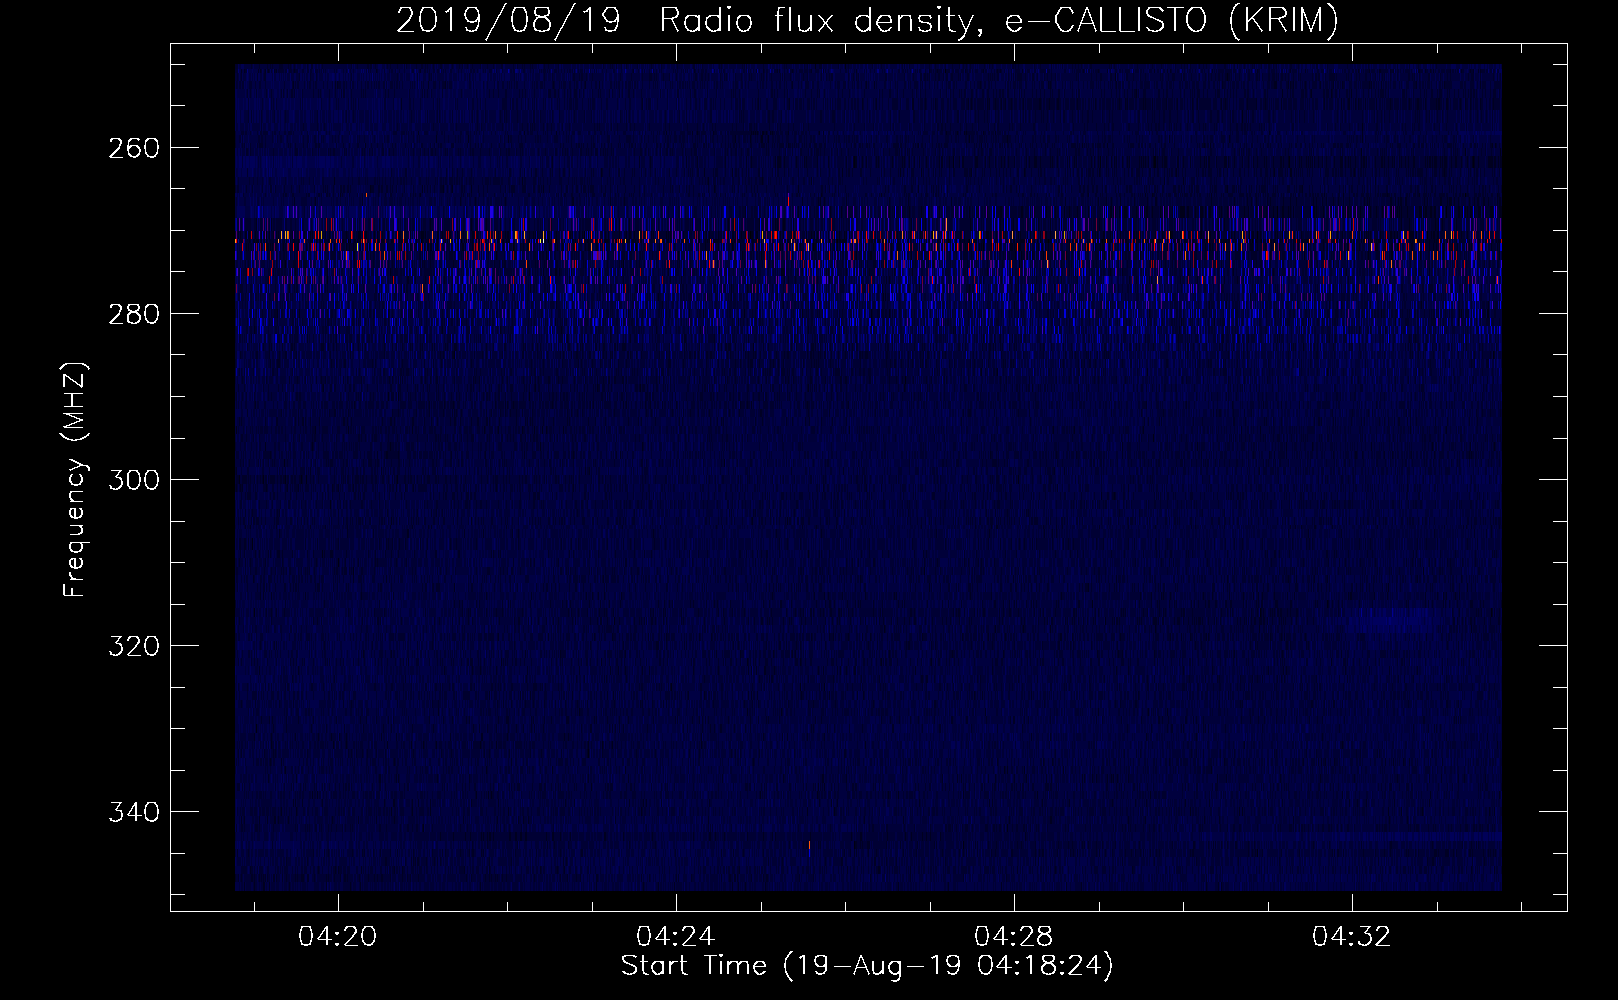Click the 'Start Time (19-Aug-19 04:18:24)' label
Screen dimensions: 1618x1000
tap(867, 966)
